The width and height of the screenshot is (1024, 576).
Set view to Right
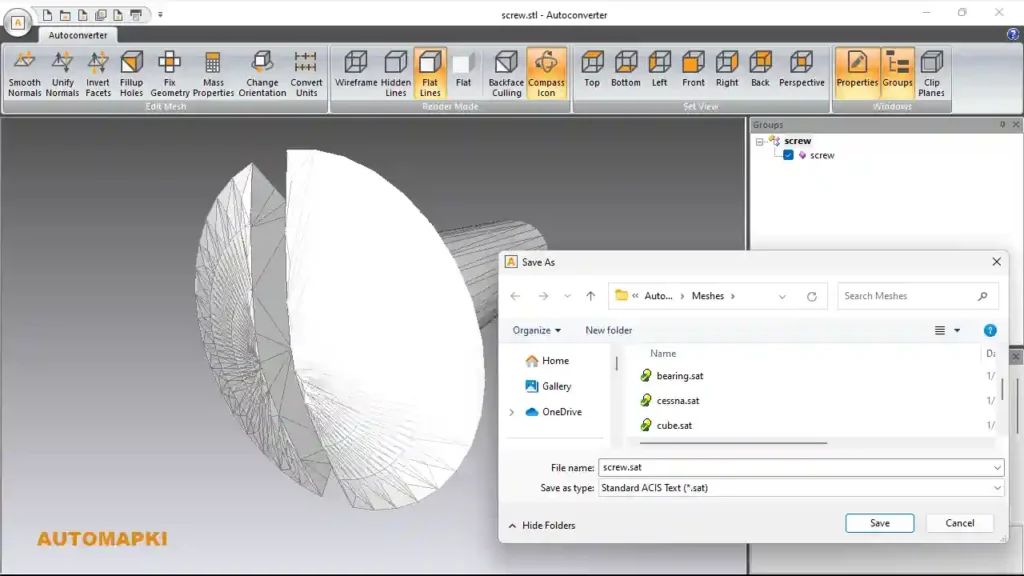coord(727,69)
